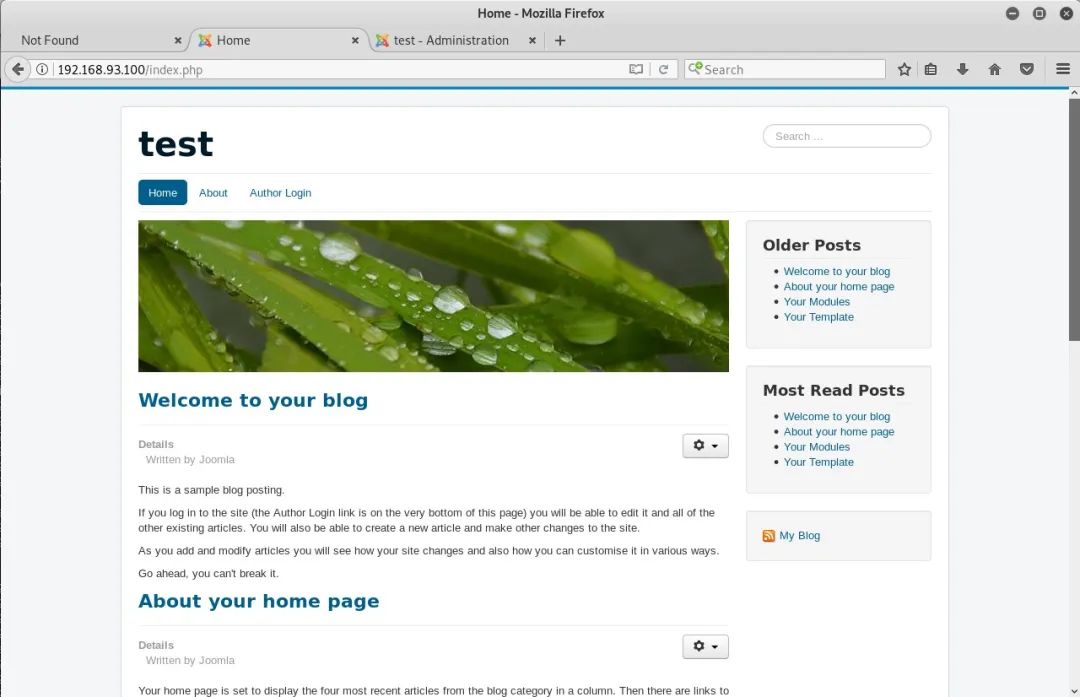Expand gear dropdown for About your home page
This screenshot has height=697, width=1080.
pyautogui.click(x=705, y=647)
